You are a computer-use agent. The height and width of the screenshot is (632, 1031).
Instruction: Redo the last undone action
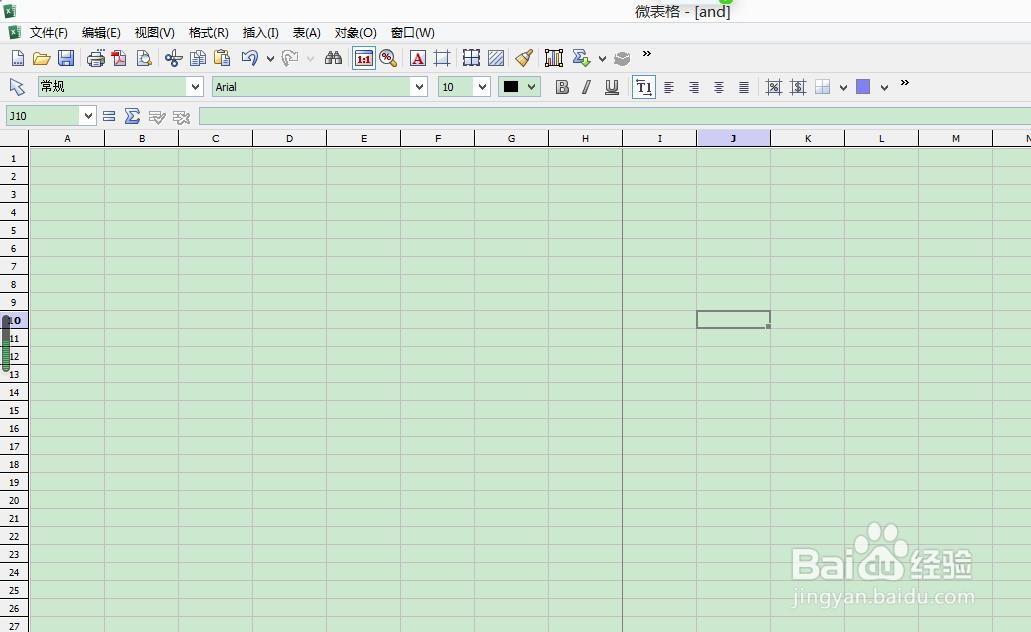[289, 59]
